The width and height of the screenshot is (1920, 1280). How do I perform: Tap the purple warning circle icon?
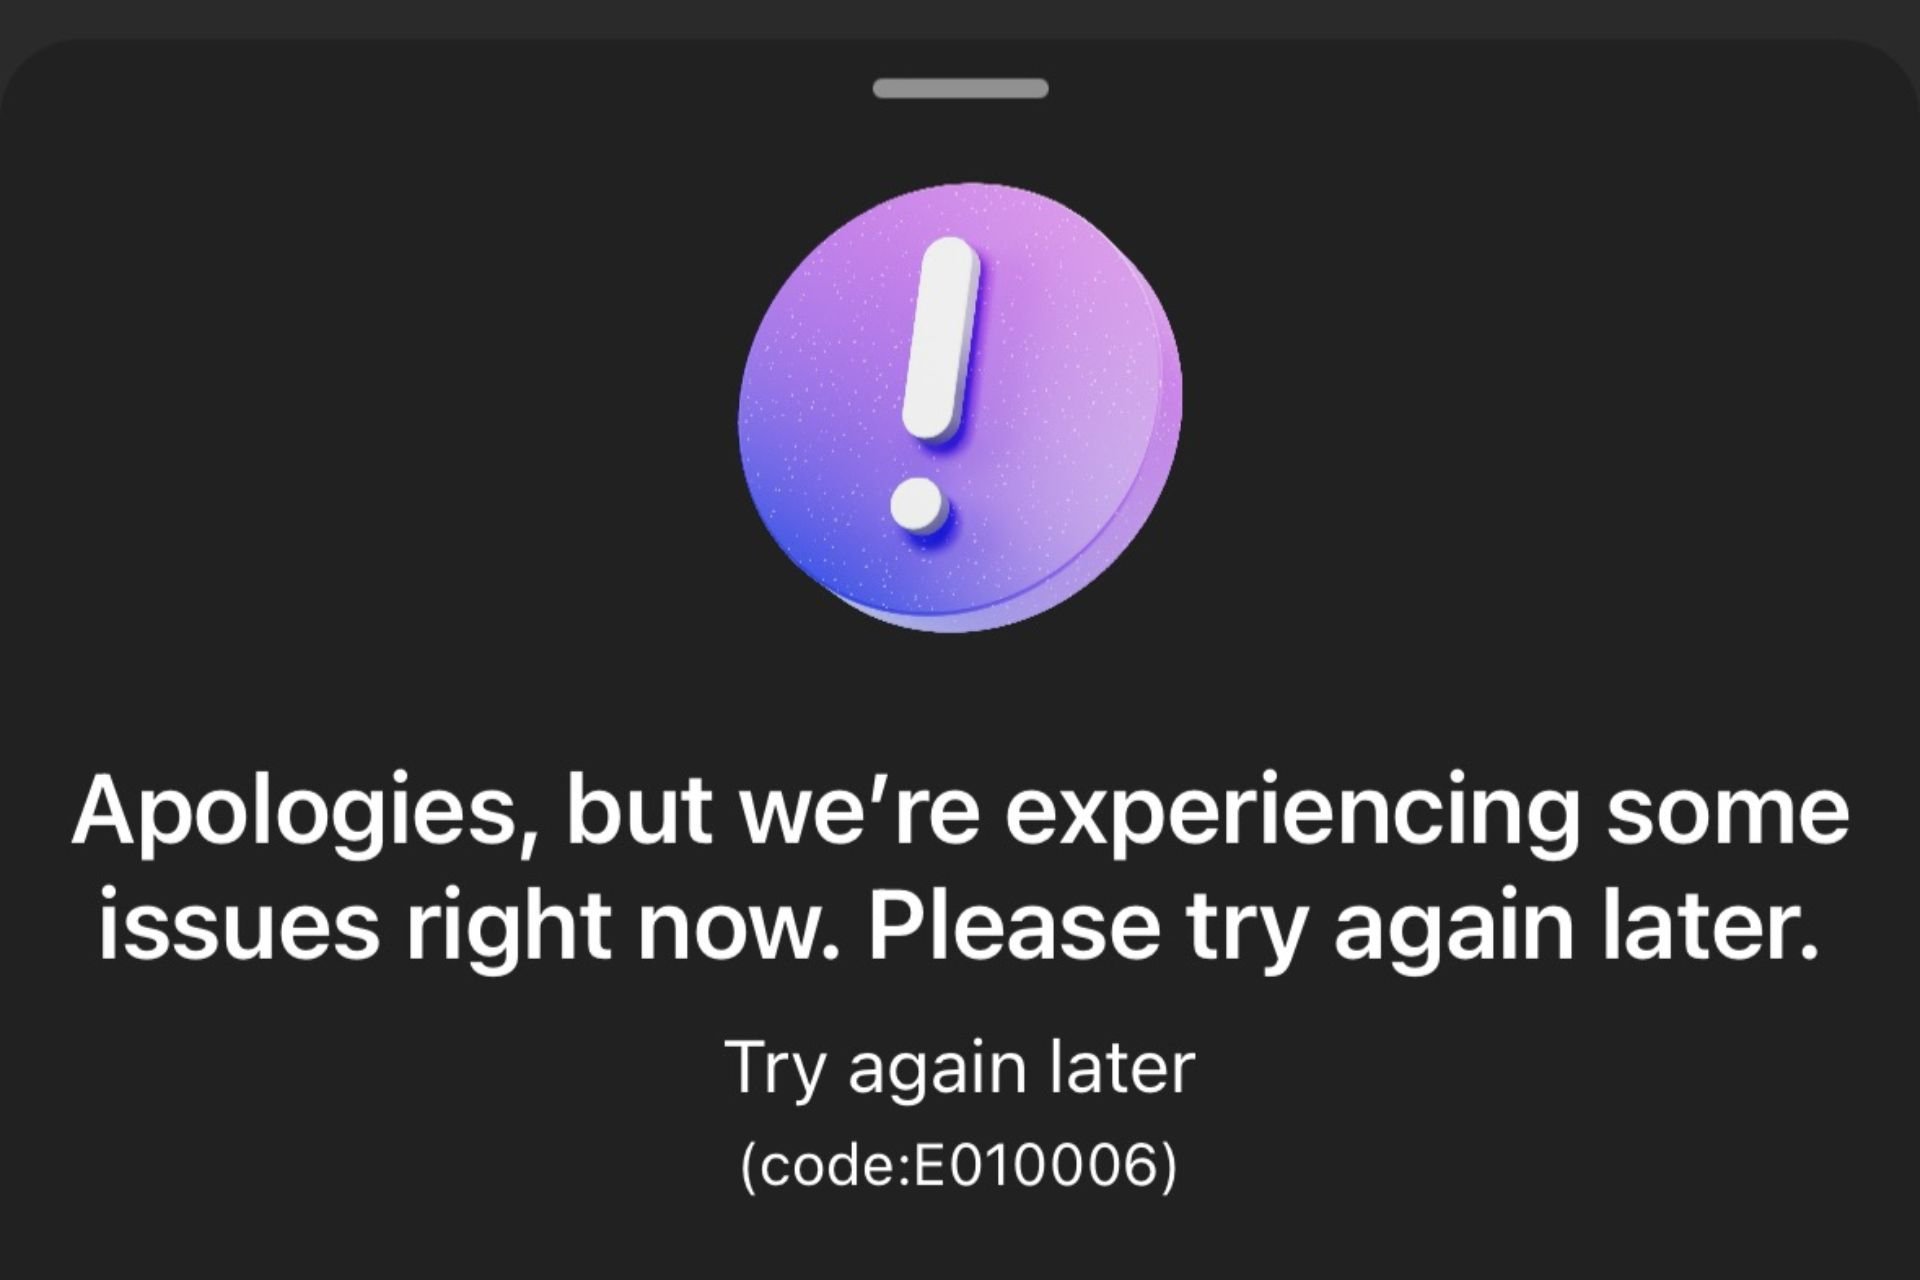(x=960, y=407)
